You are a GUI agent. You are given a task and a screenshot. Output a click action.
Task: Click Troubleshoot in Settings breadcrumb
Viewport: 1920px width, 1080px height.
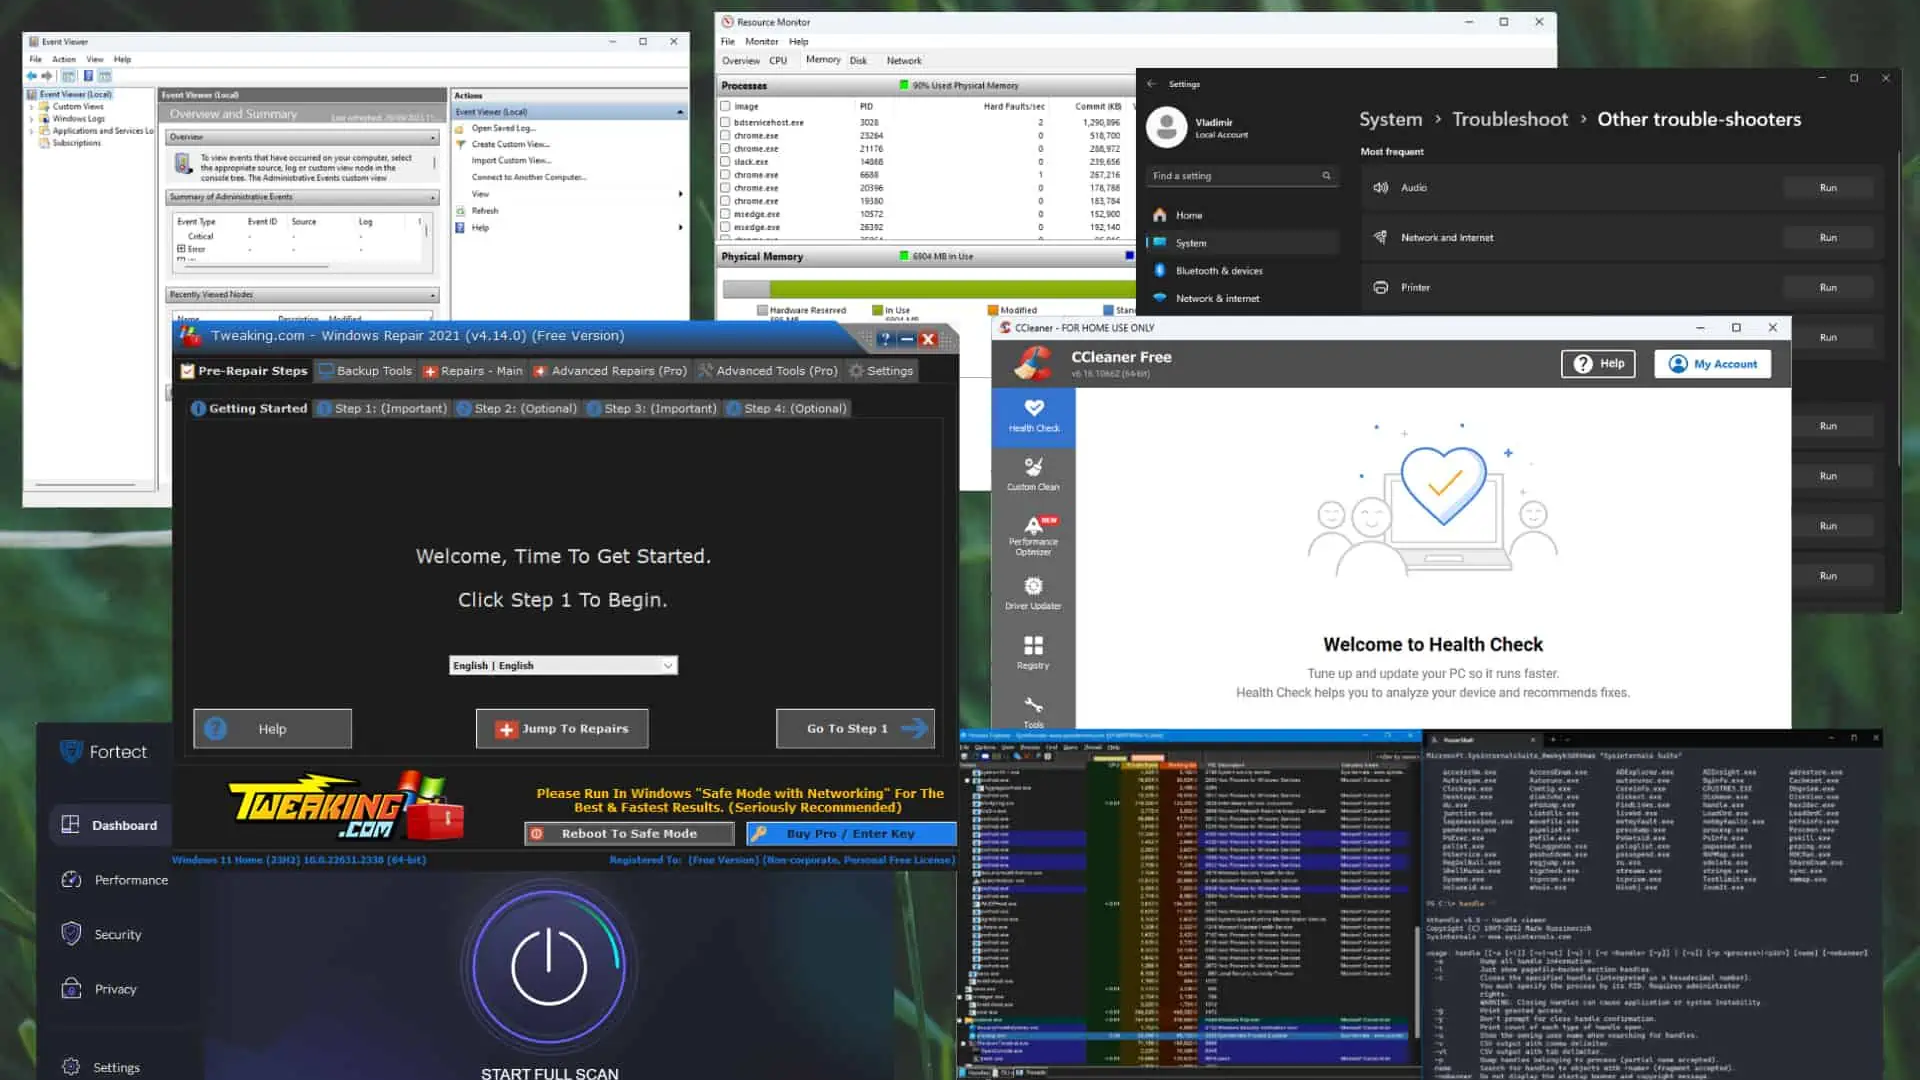pyautogui.click(x=1510, y=119)
